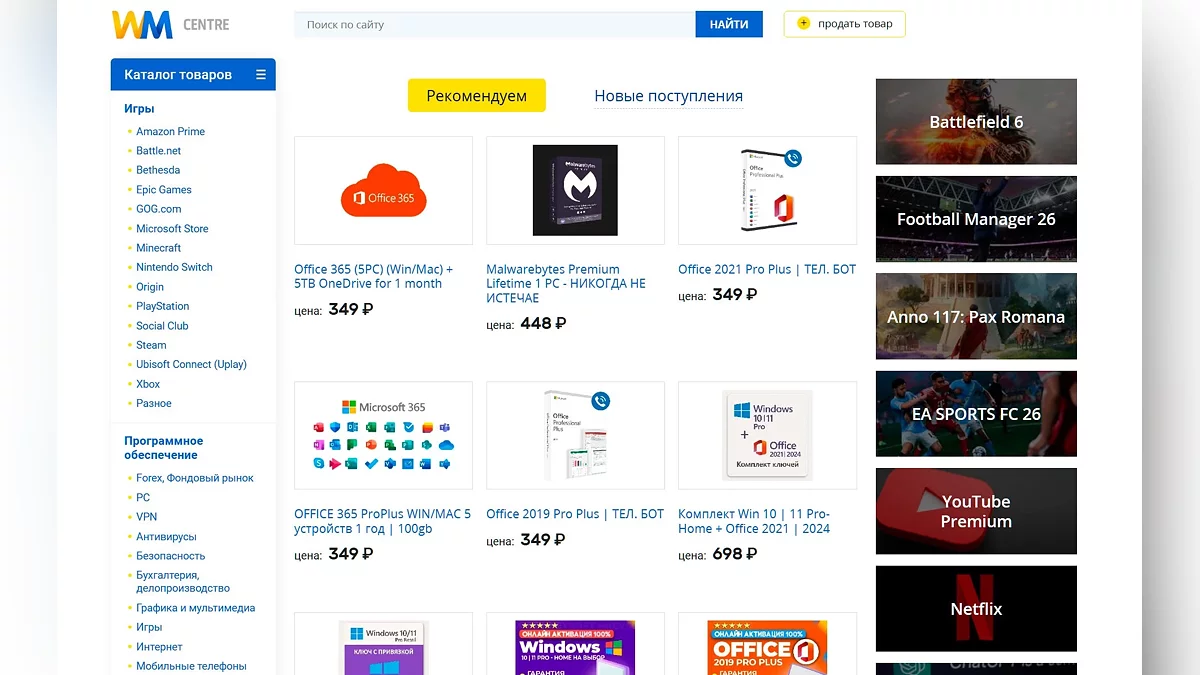The width and height of the screenshot is (1200, 675).
Task: Open Malwarebytes Premium Lifetime 1 PC title
Action: coord(566,284)
